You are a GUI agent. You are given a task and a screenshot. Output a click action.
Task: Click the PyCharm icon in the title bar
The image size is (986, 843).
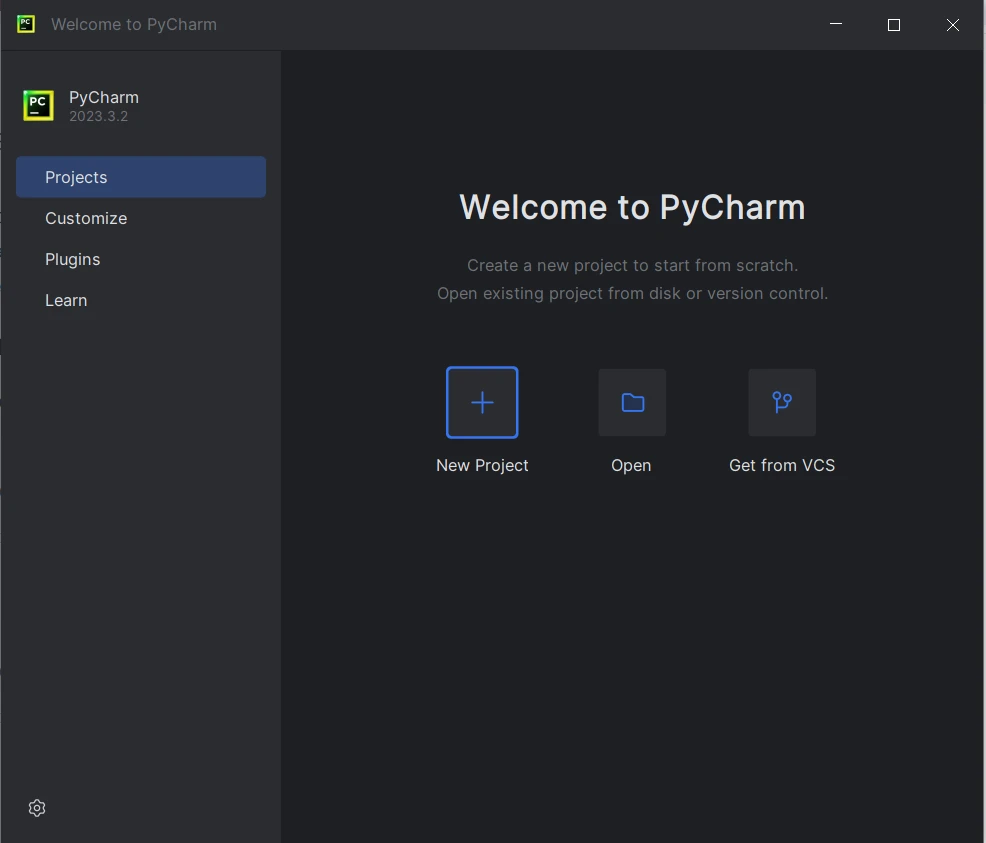click(x=26, y=24)
